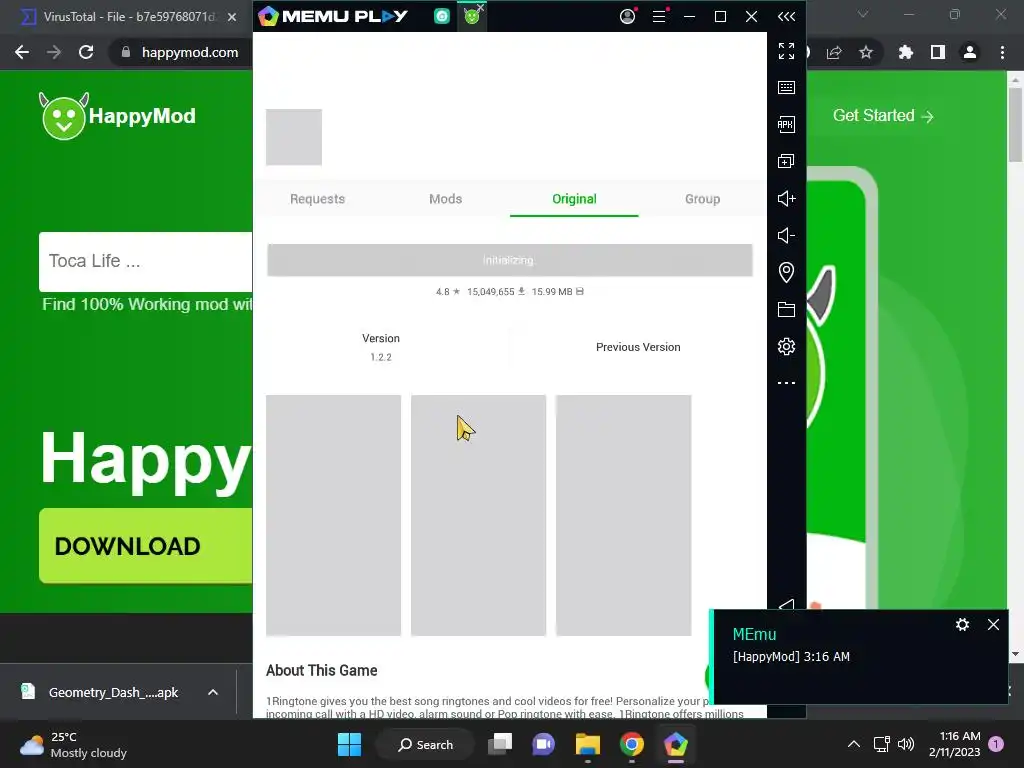This screenshot has height=768, width=1024.
Task: Open shared folder icon in MEmu sidebar
Action: tap(786, 310)
